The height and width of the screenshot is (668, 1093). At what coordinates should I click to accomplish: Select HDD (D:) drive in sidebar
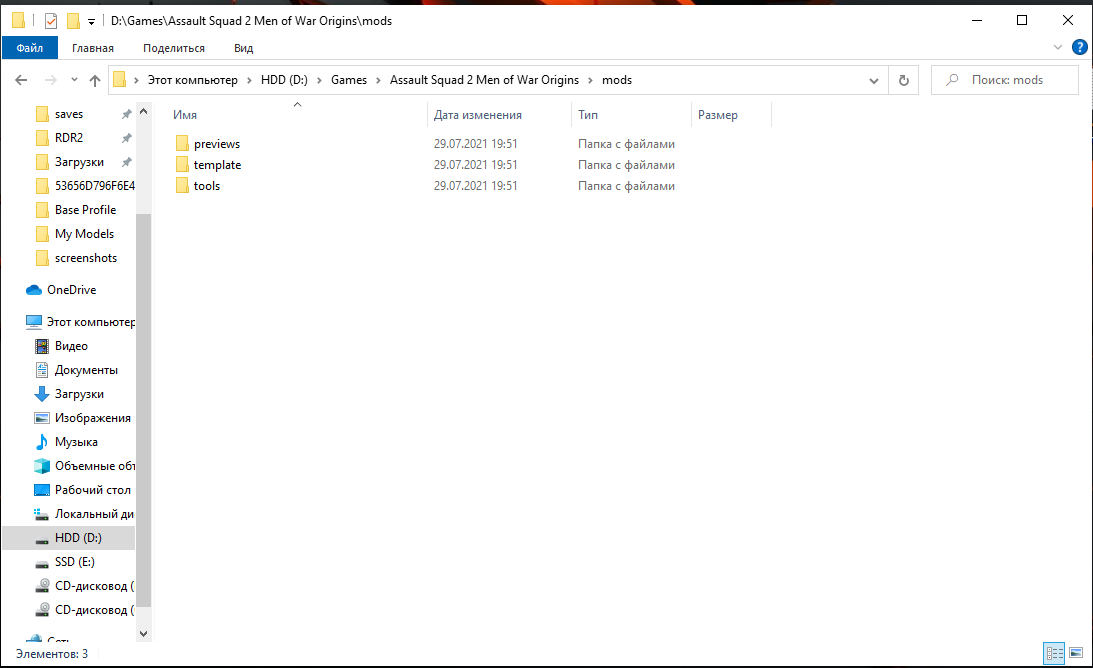click(x=68, y=538)
